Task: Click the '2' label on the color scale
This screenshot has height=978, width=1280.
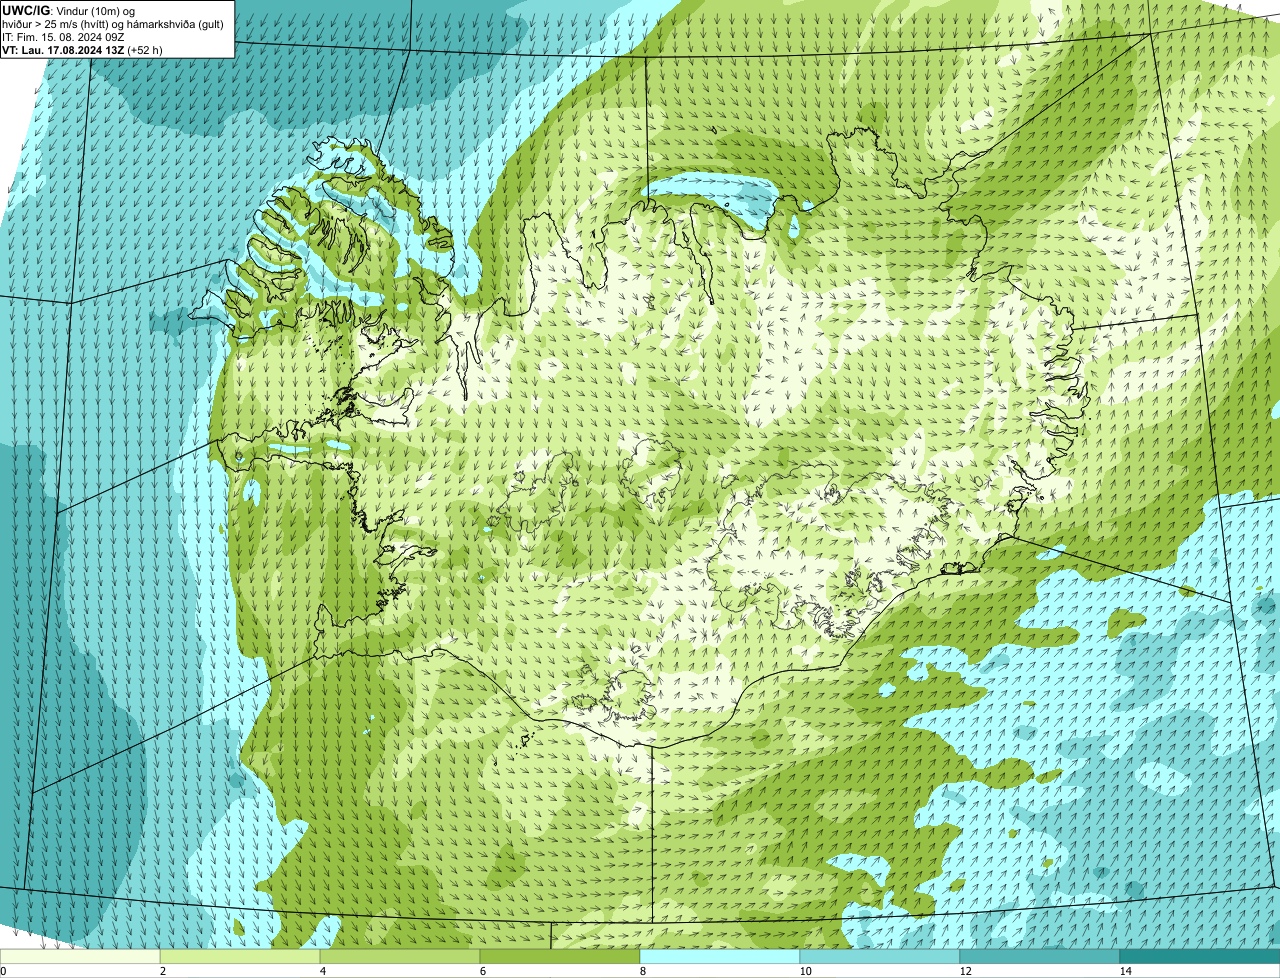Action: 162,971
